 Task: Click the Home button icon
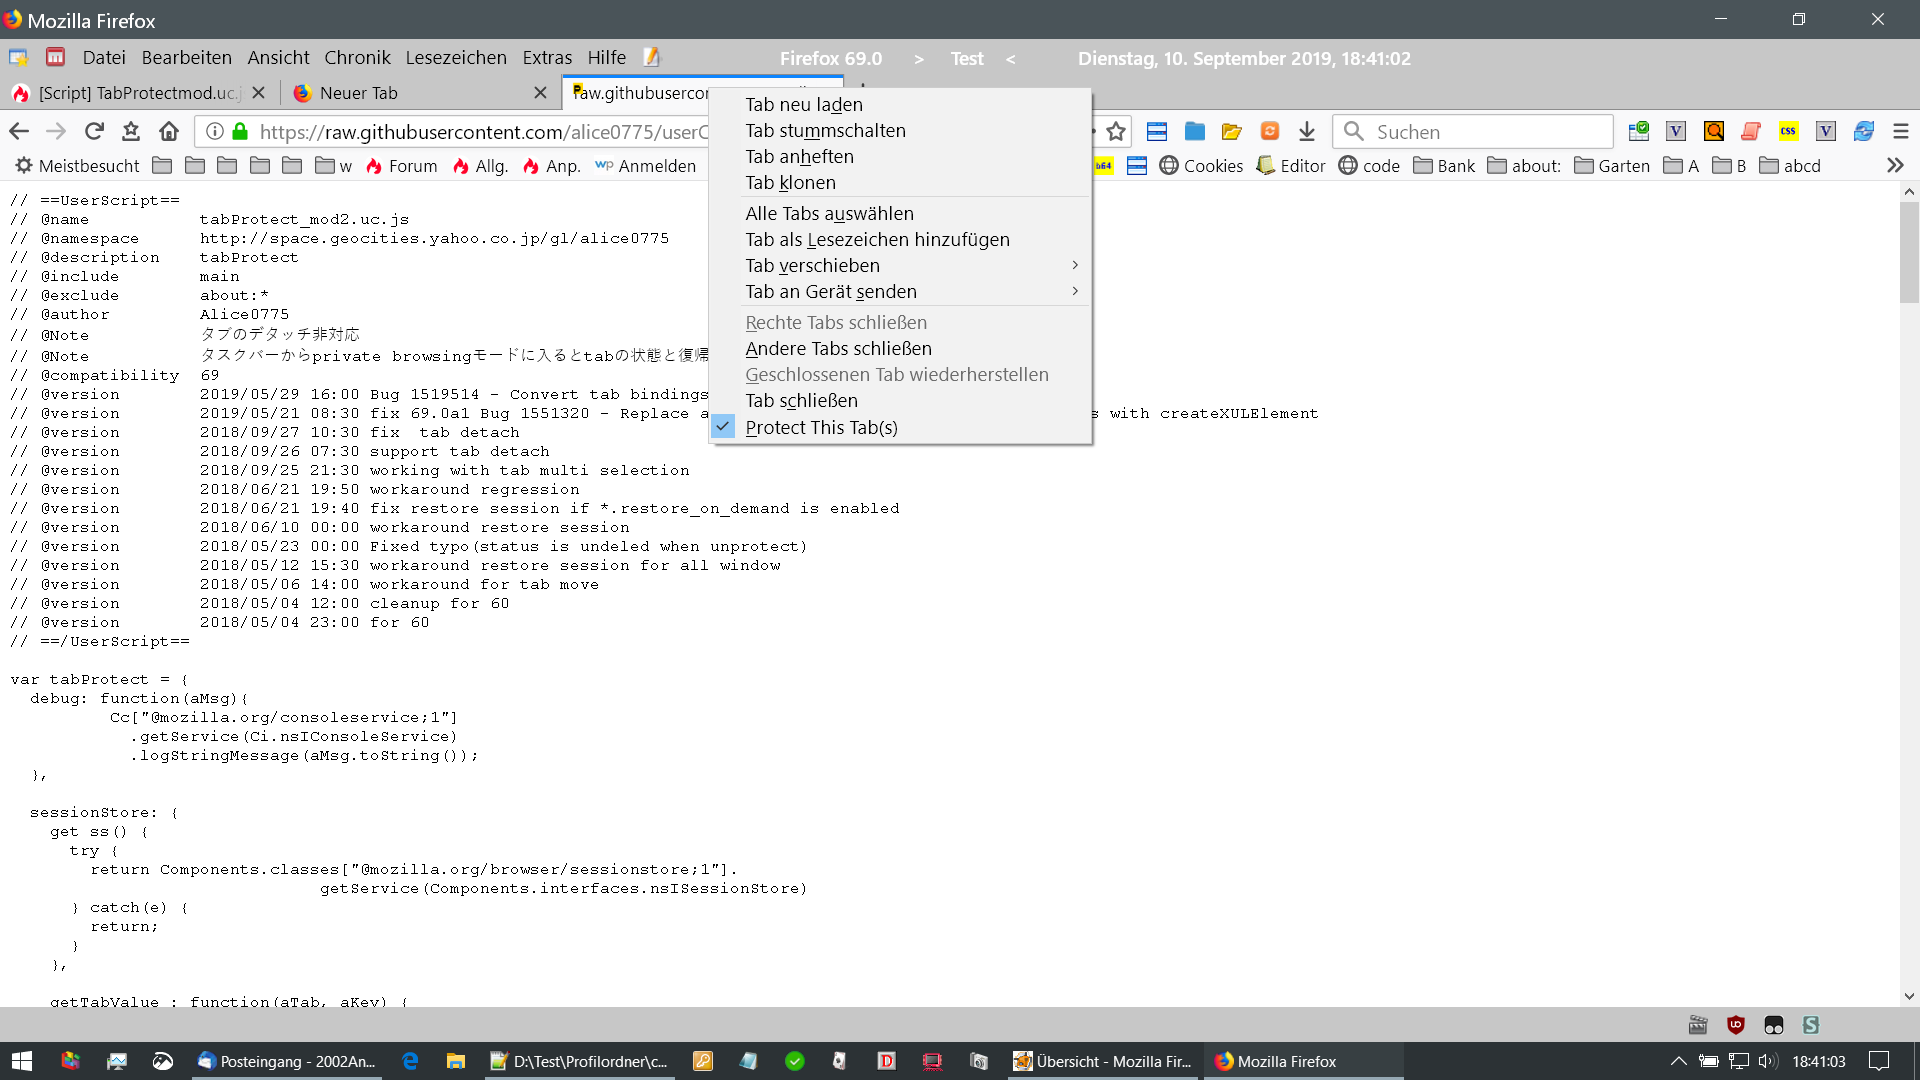click(169, 131)
